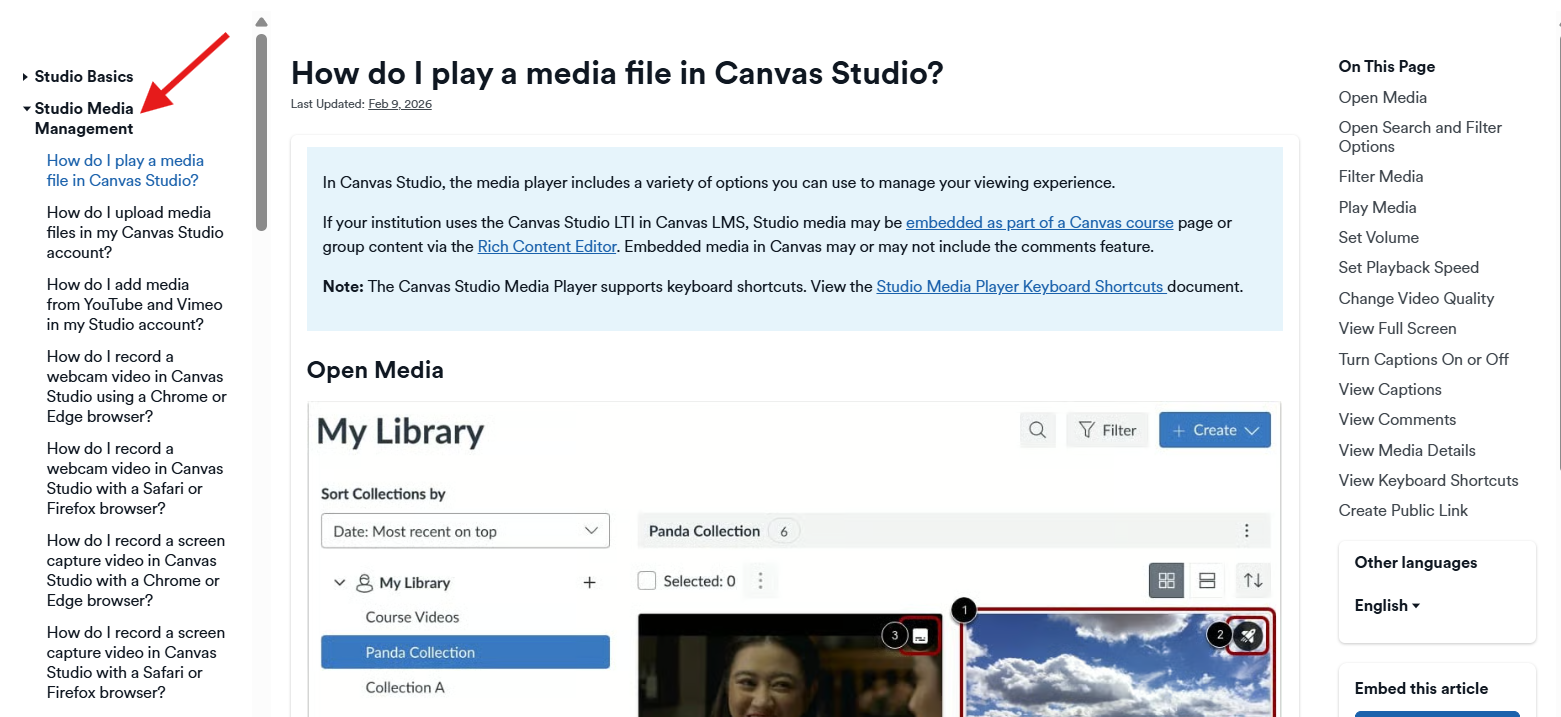Open screen capture Safari or Firefox article link
1561x717 pixels.
136,662
